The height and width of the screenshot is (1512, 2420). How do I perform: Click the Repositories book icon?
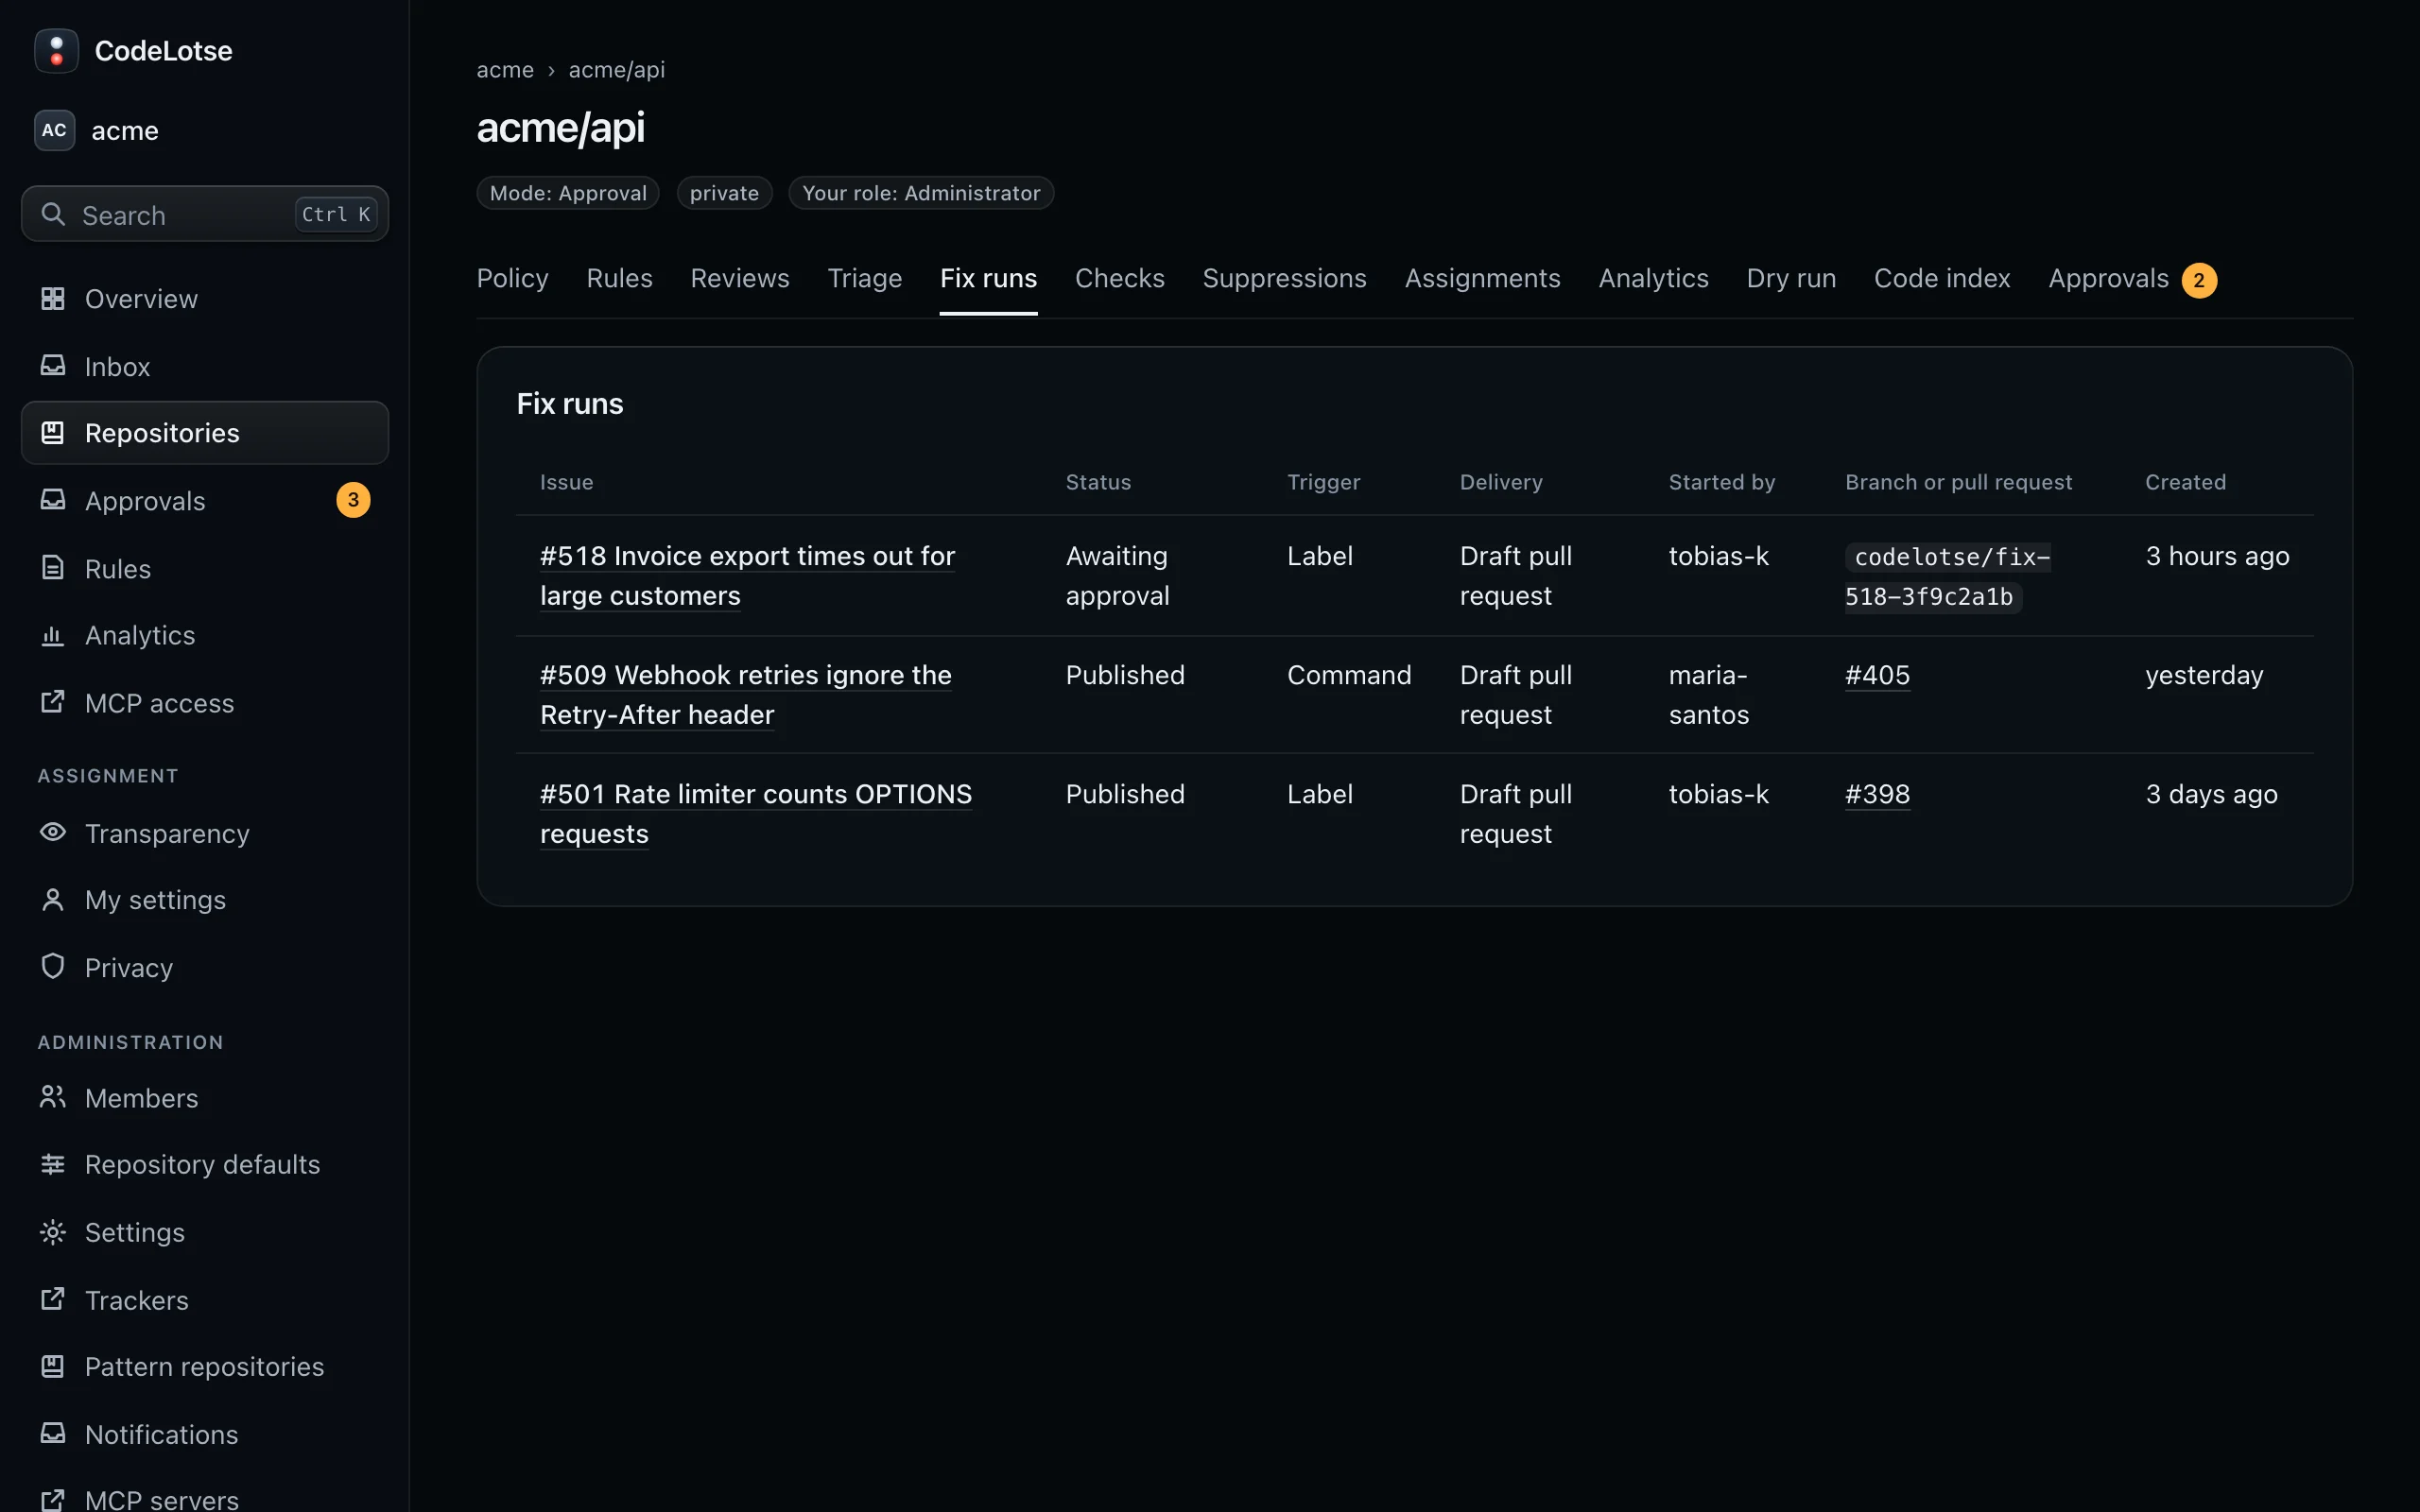pos(53,432)
